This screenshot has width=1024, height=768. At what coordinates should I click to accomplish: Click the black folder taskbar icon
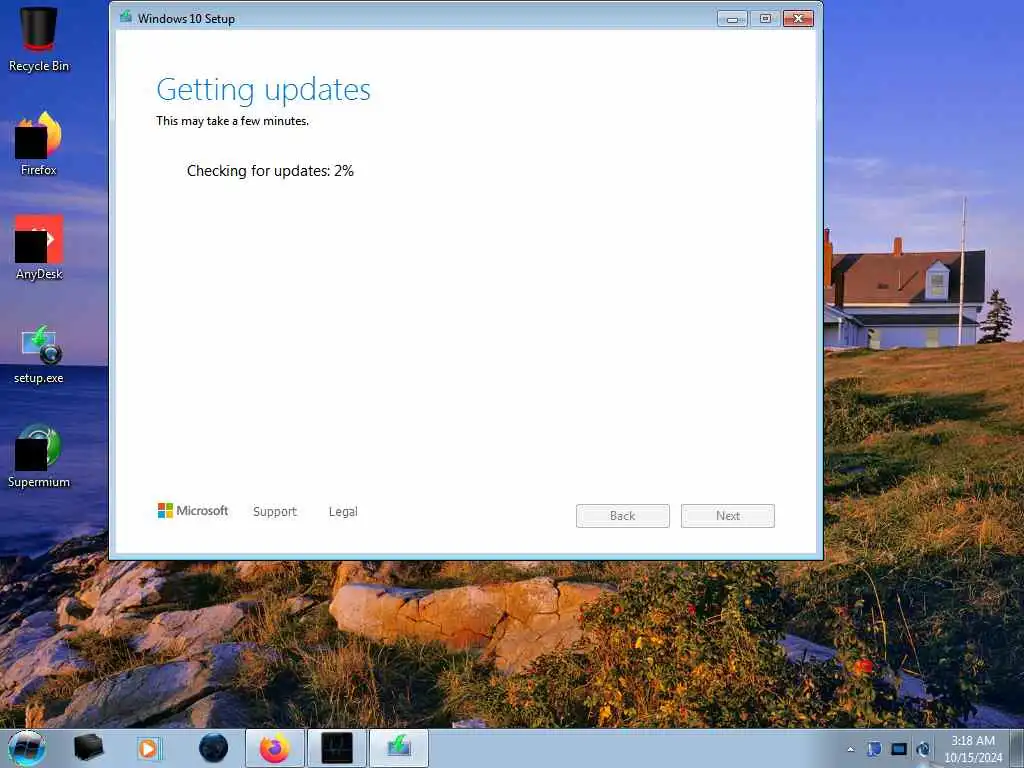[x=88, y=748]
